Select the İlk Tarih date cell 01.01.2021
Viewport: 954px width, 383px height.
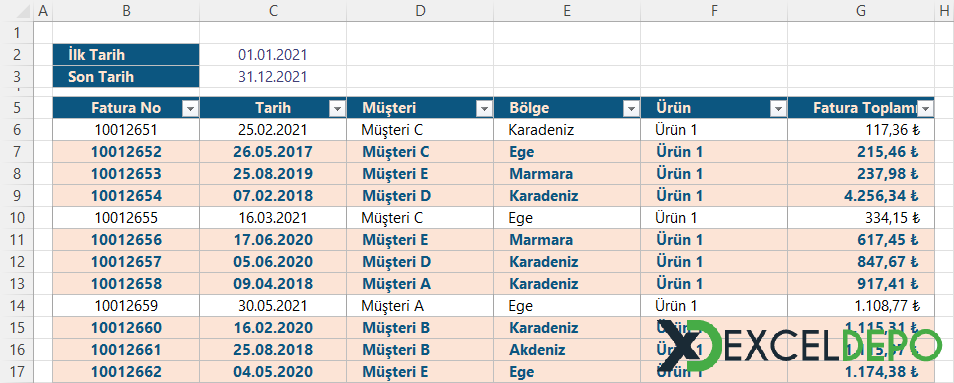(x=273, y=55)
